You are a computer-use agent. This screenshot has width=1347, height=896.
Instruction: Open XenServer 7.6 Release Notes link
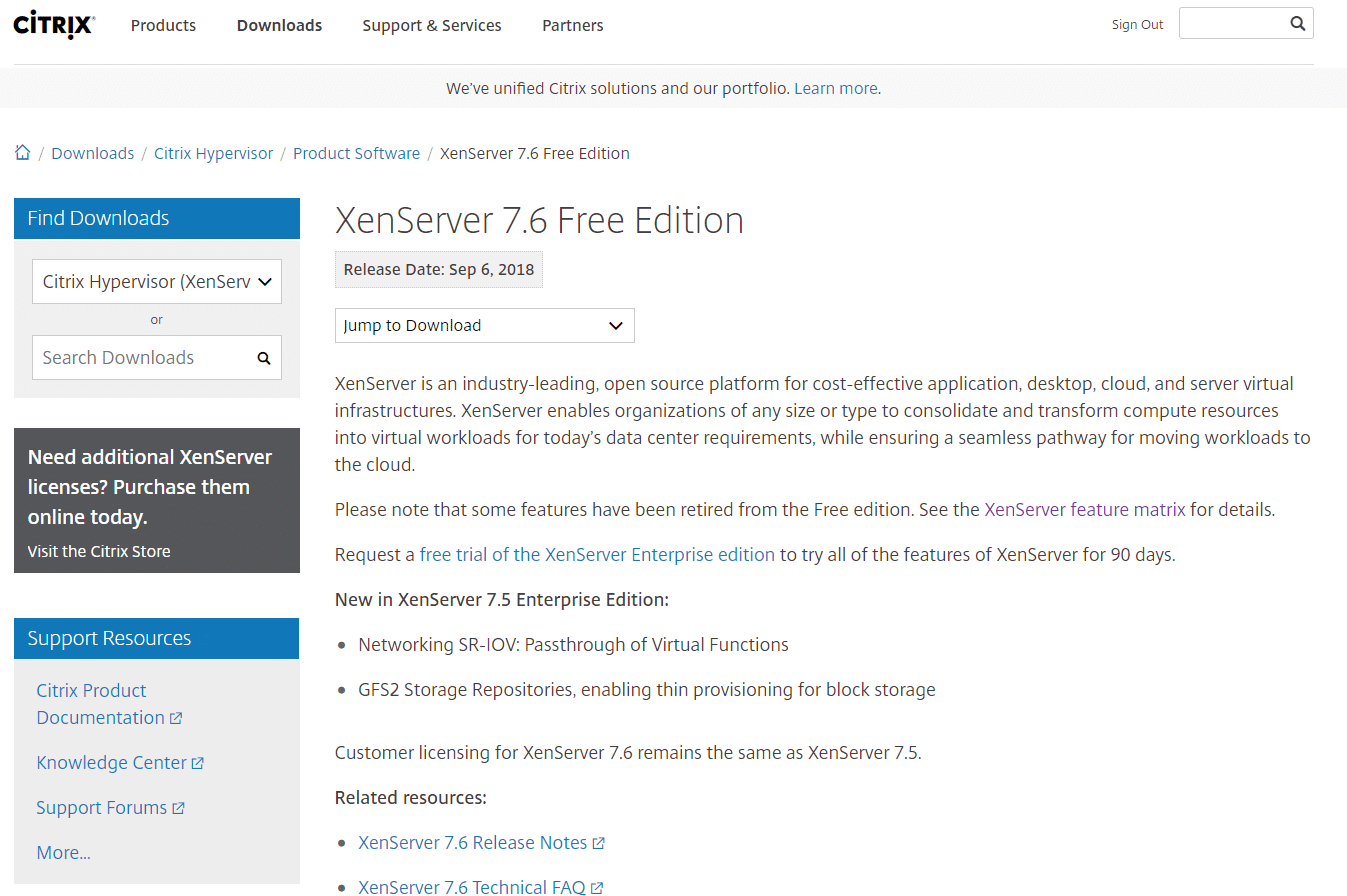[x=473, y=843]
